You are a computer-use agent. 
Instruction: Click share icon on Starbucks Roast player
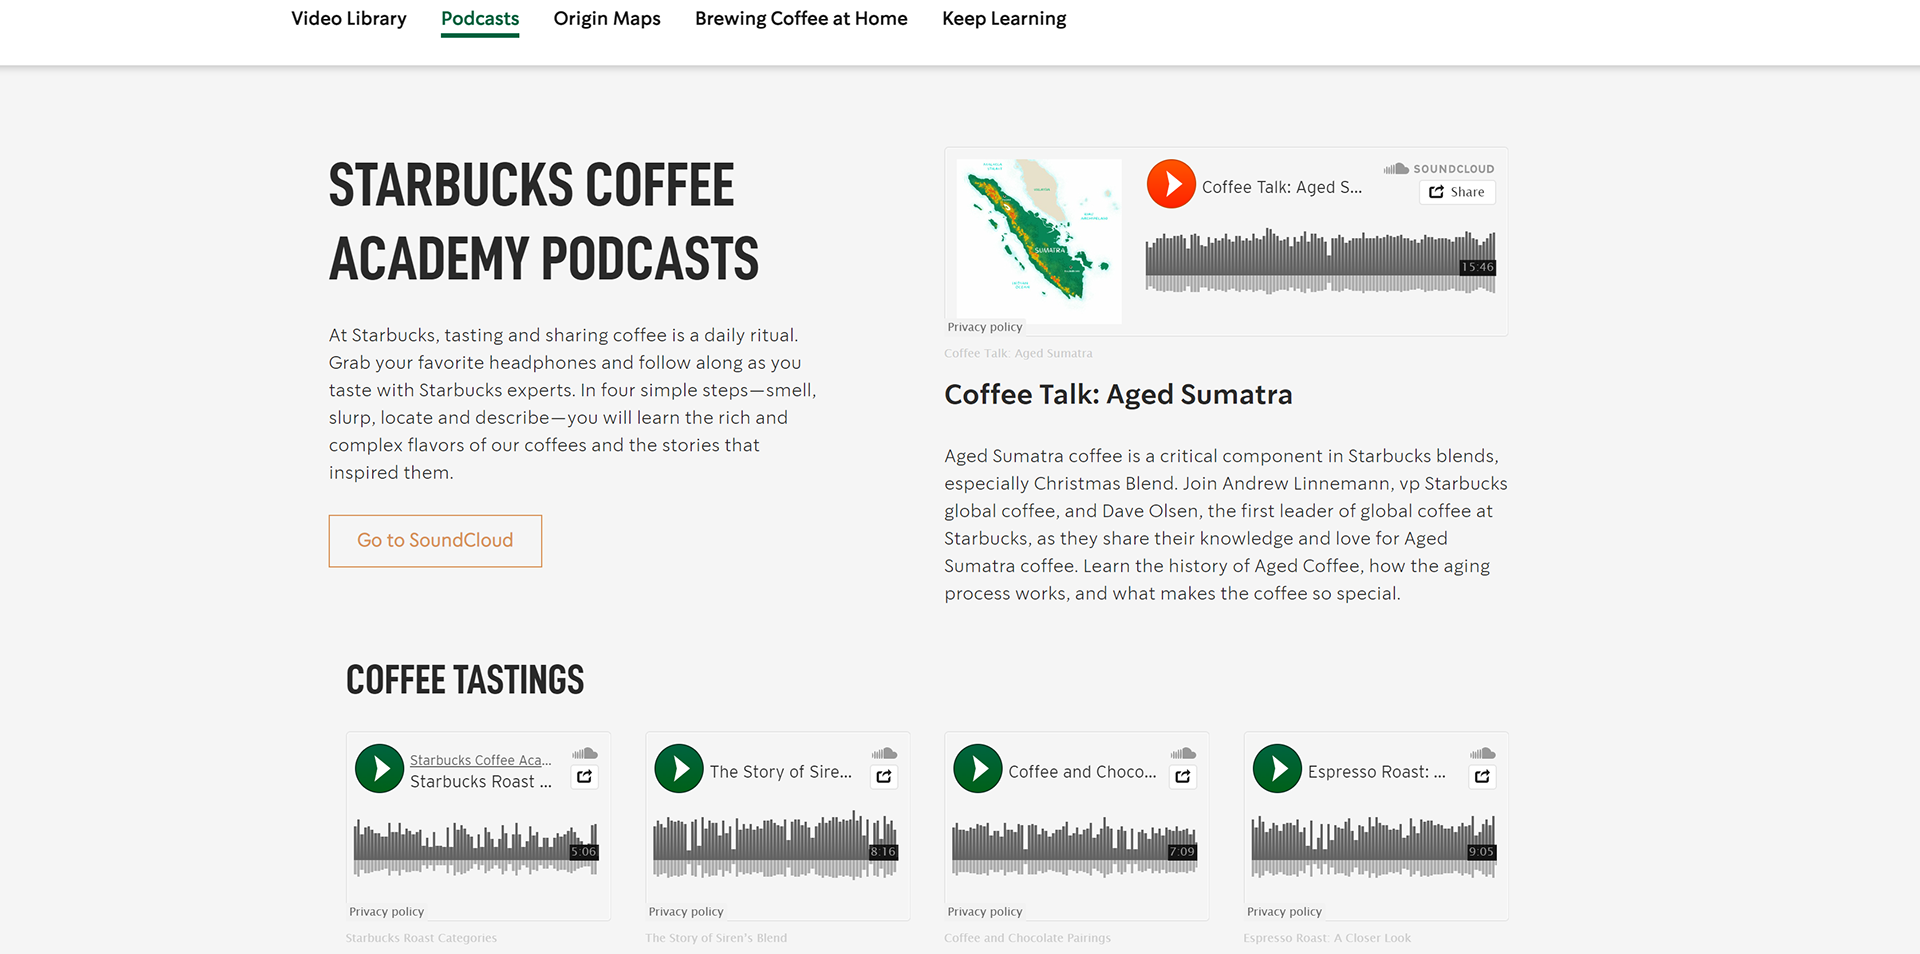click(585, 776)
